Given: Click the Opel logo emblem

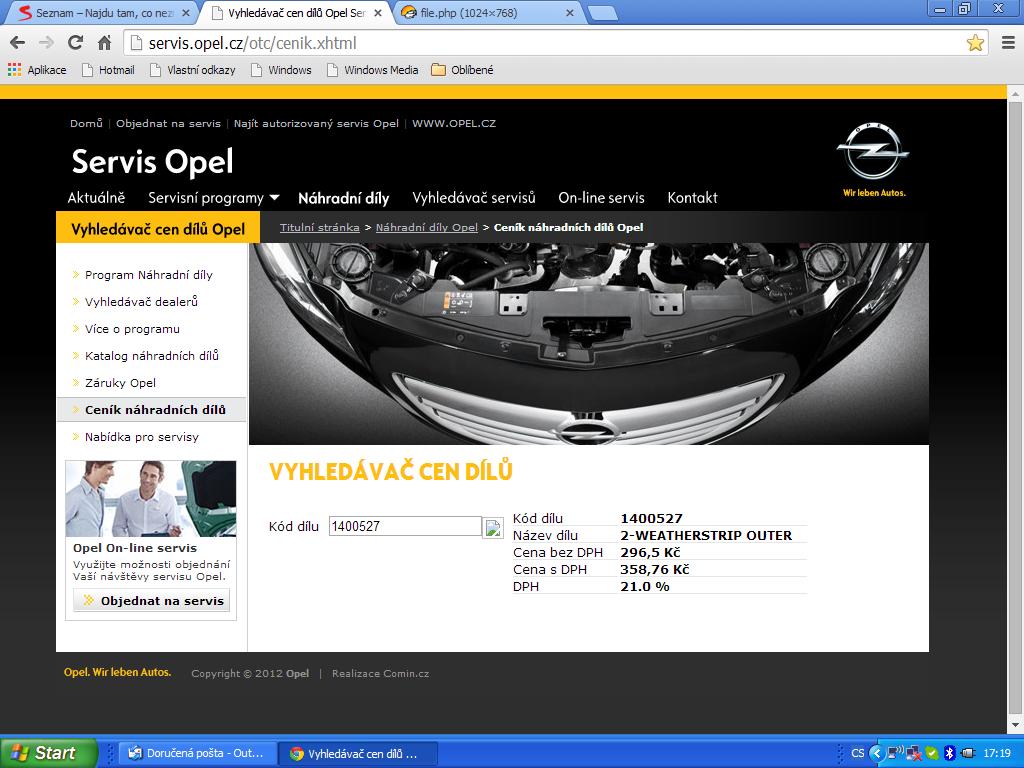Looking at the screenshot, I should pyautogui.click(x=873, y=155).
